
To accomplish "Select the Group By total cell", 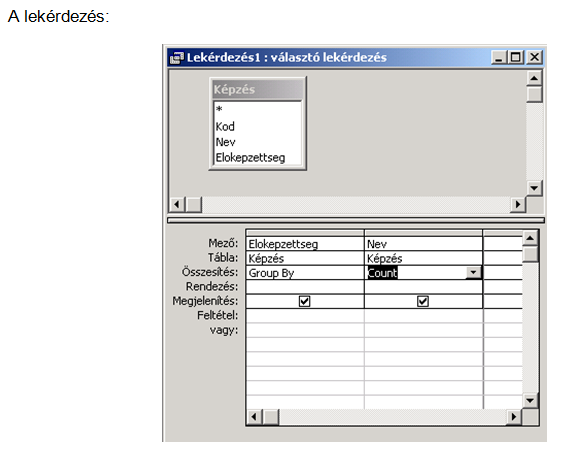I will coord(305,273).
